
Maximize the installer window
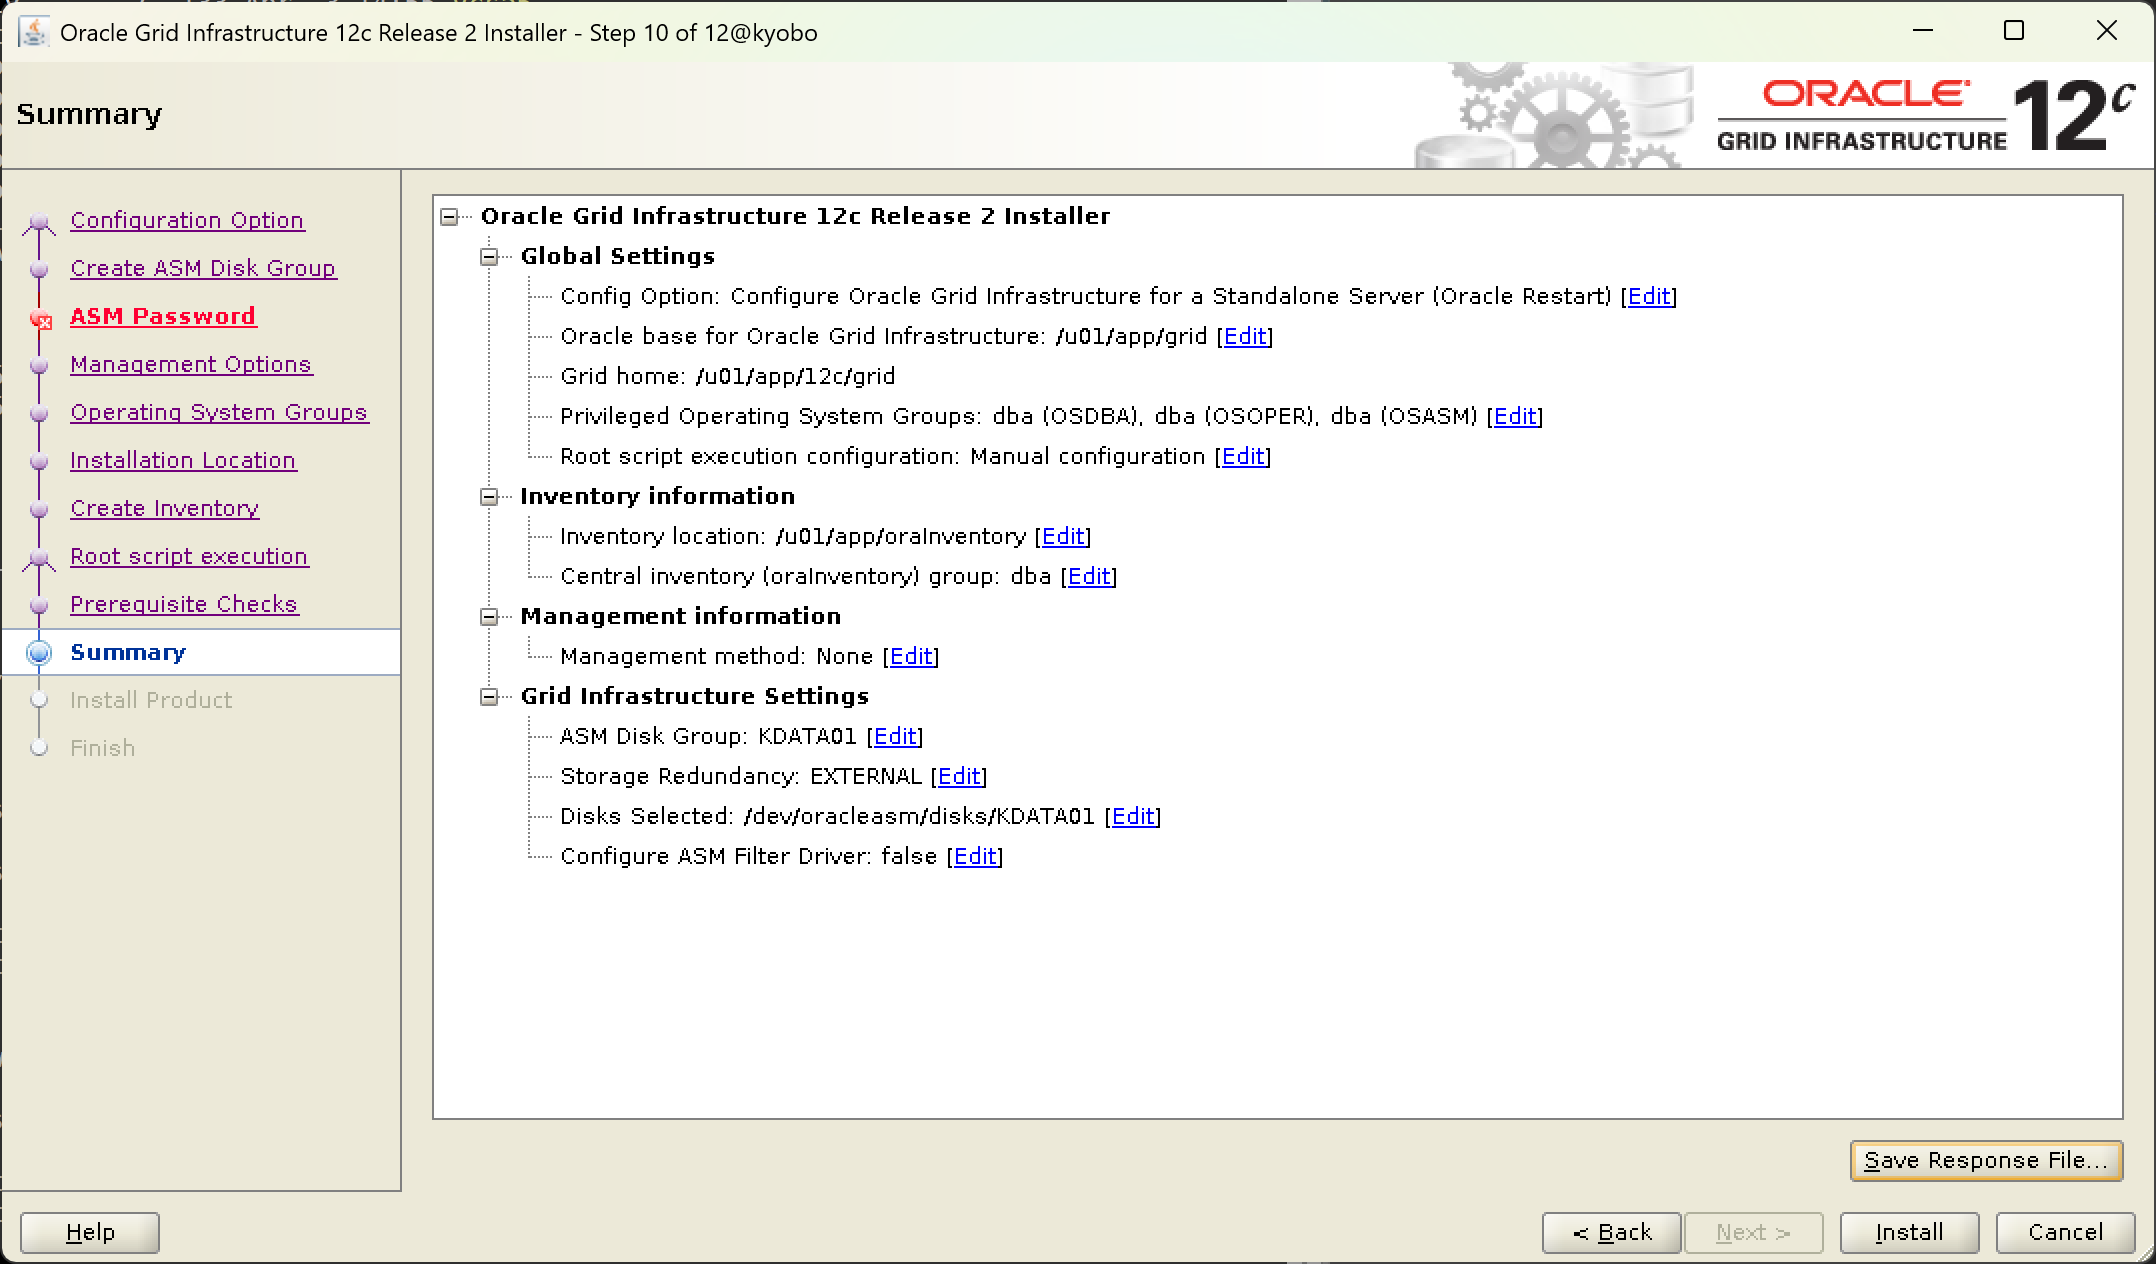[x=2014, y=31]
